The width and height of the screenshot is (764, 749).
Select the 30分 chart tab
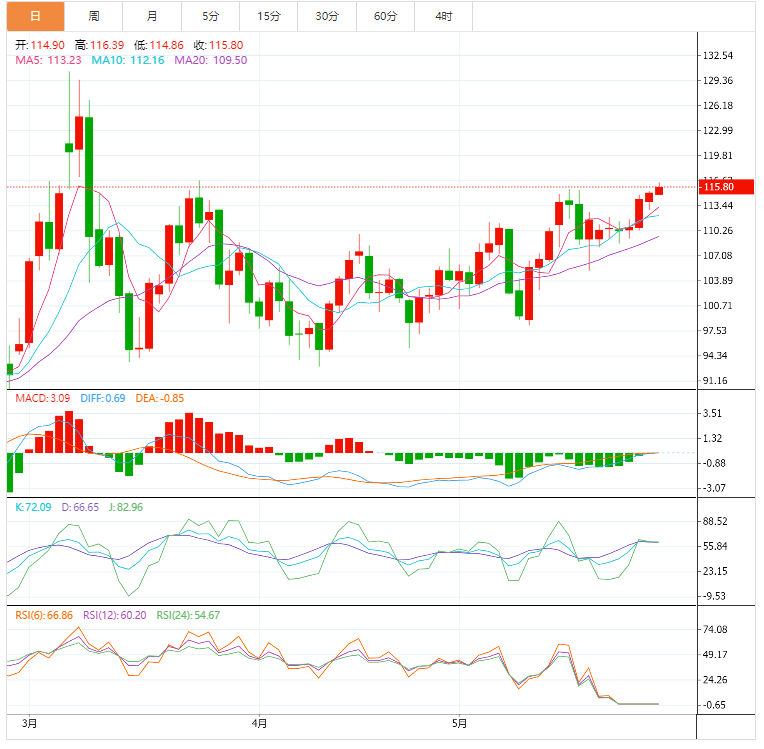pyautogui.click(x=326, y=16)
